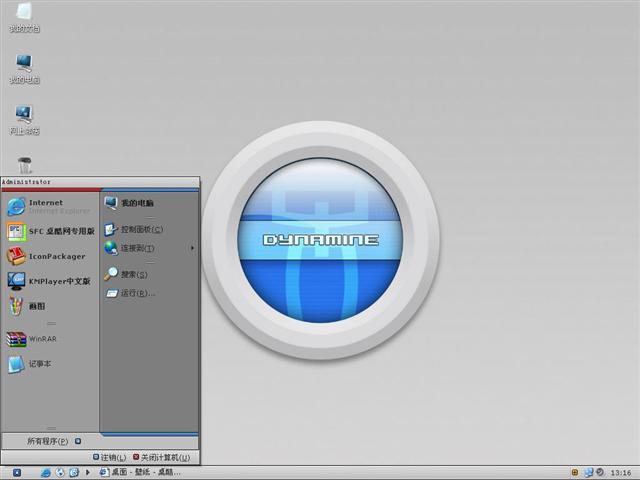Select the desktop My Computer icon
The width and height of the screenshot is (640, 480).
click(24, 69)
